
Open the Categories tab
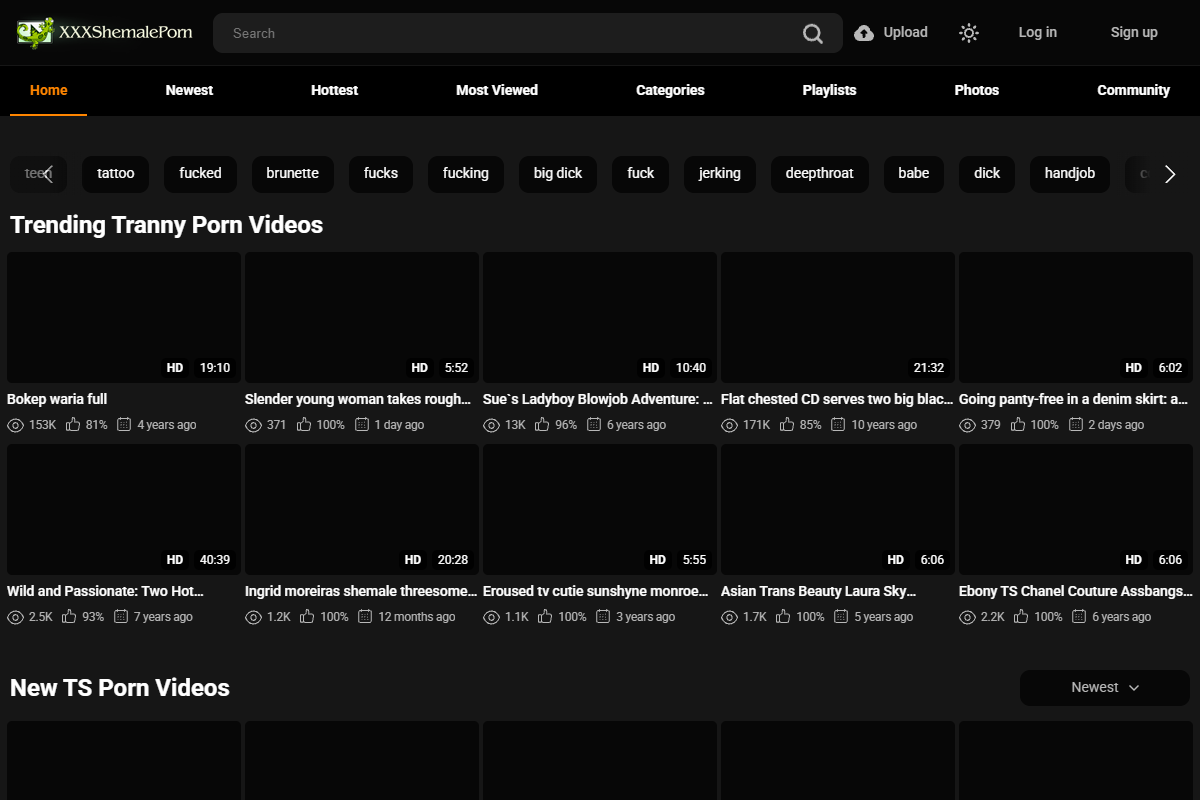tap(670, 90)
